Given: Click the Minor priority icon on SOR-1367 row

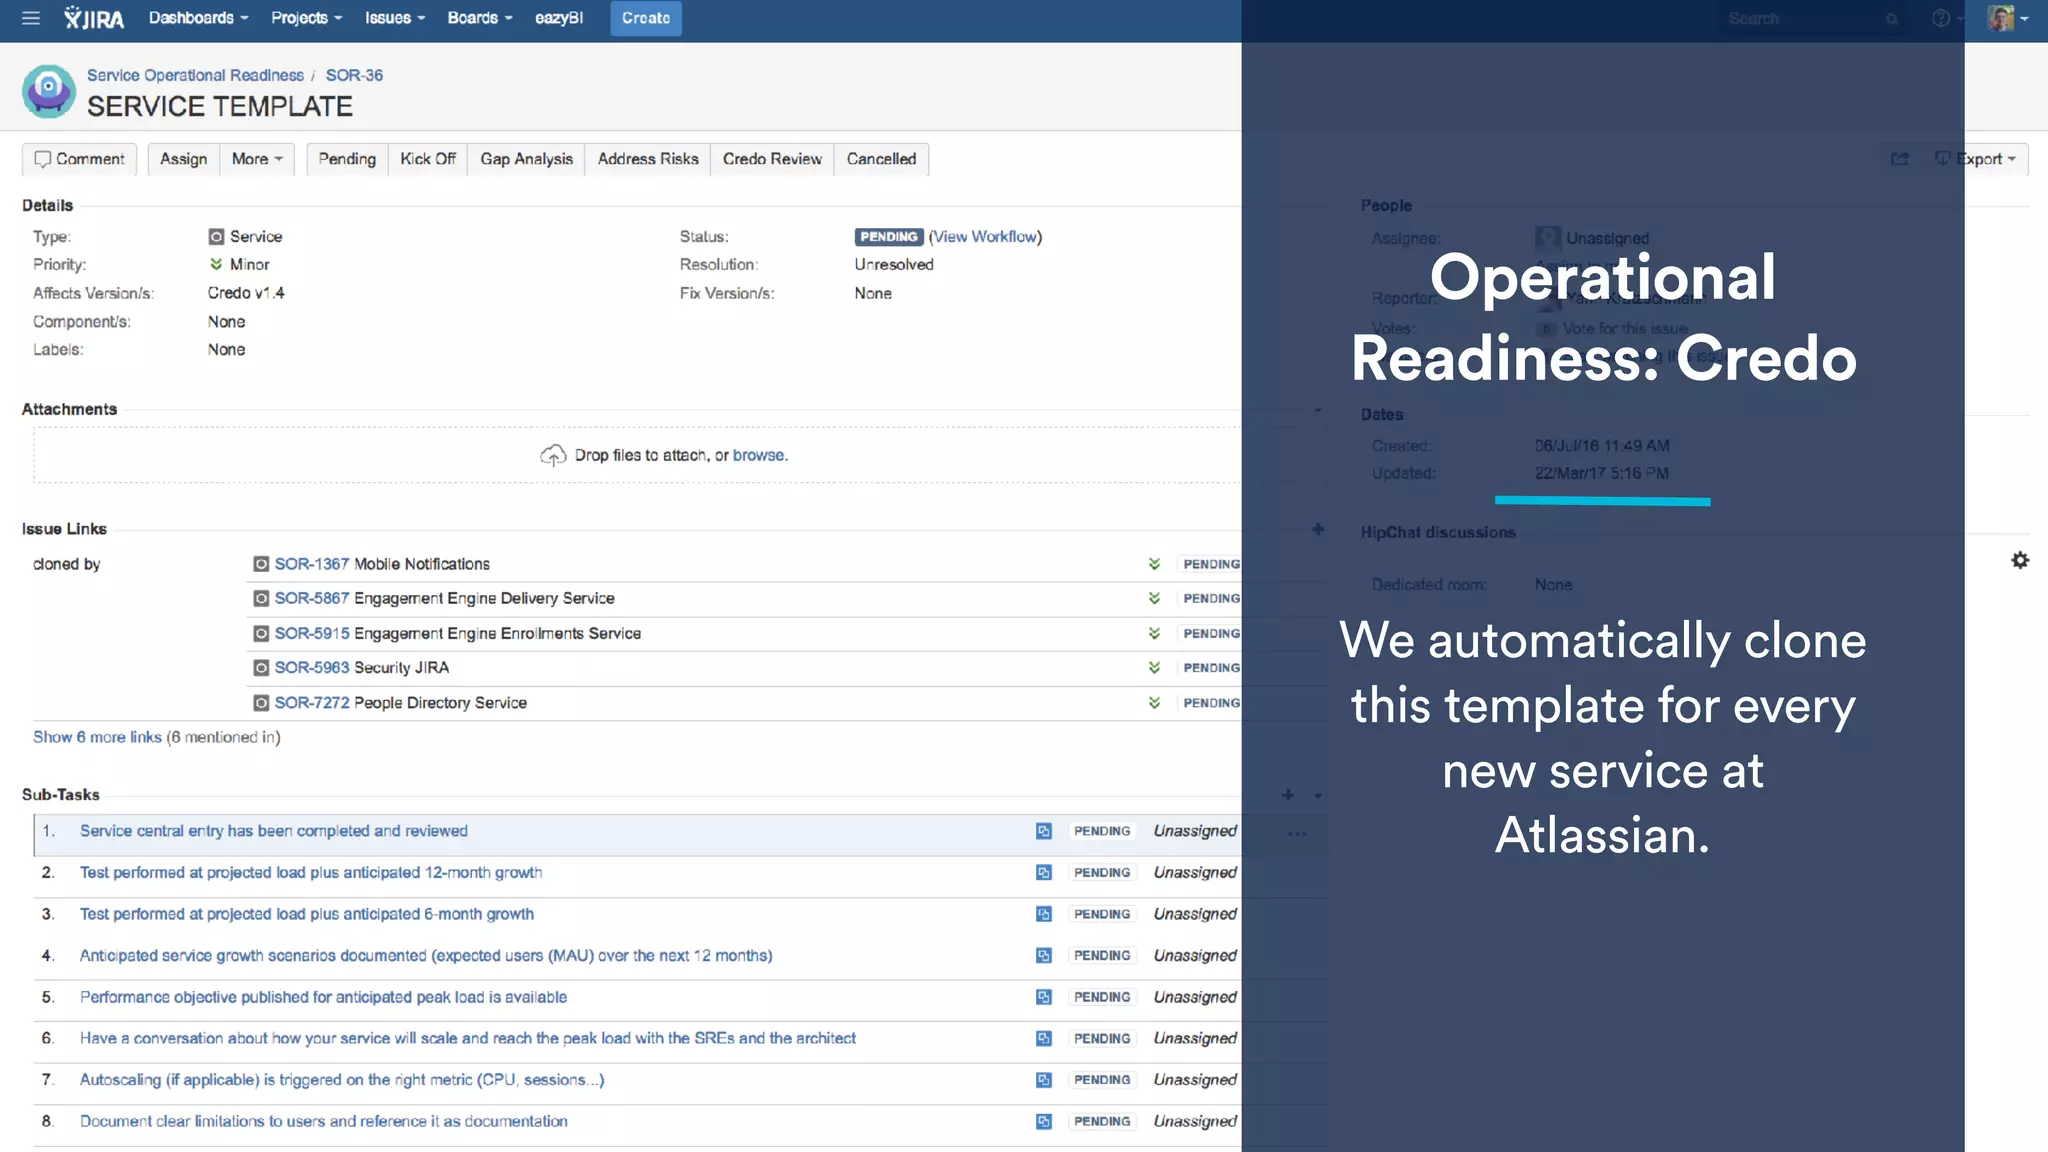Looking at the screenshot, I should coord(1154,564).
